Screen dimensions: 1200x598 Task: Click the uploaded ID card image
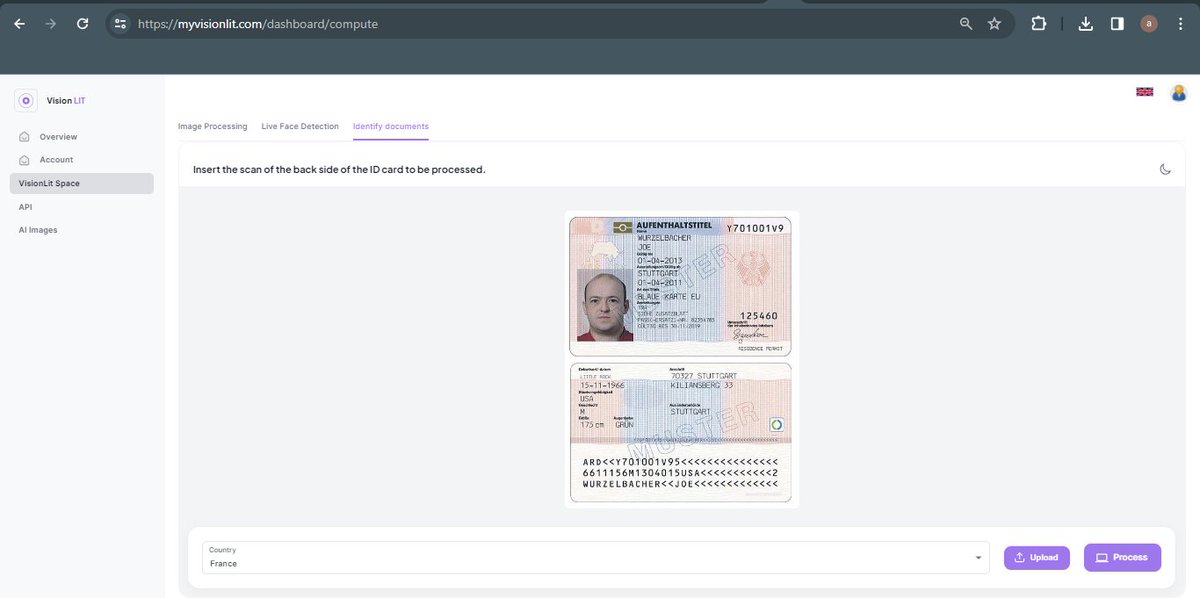[681, 359]
